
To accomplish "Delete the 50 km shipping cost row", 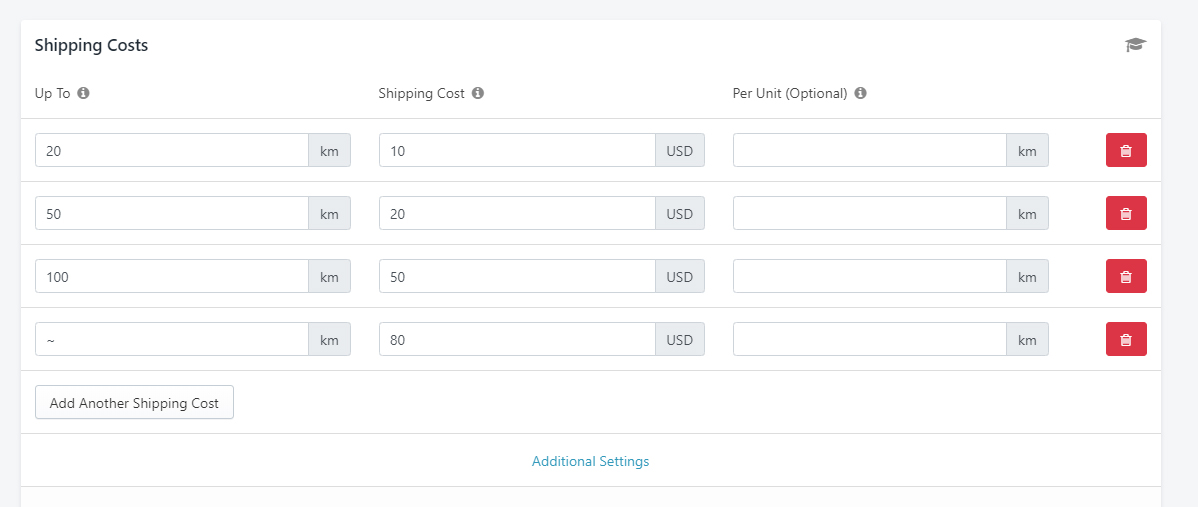I will pyautogui.click(x=1125, y=213).
